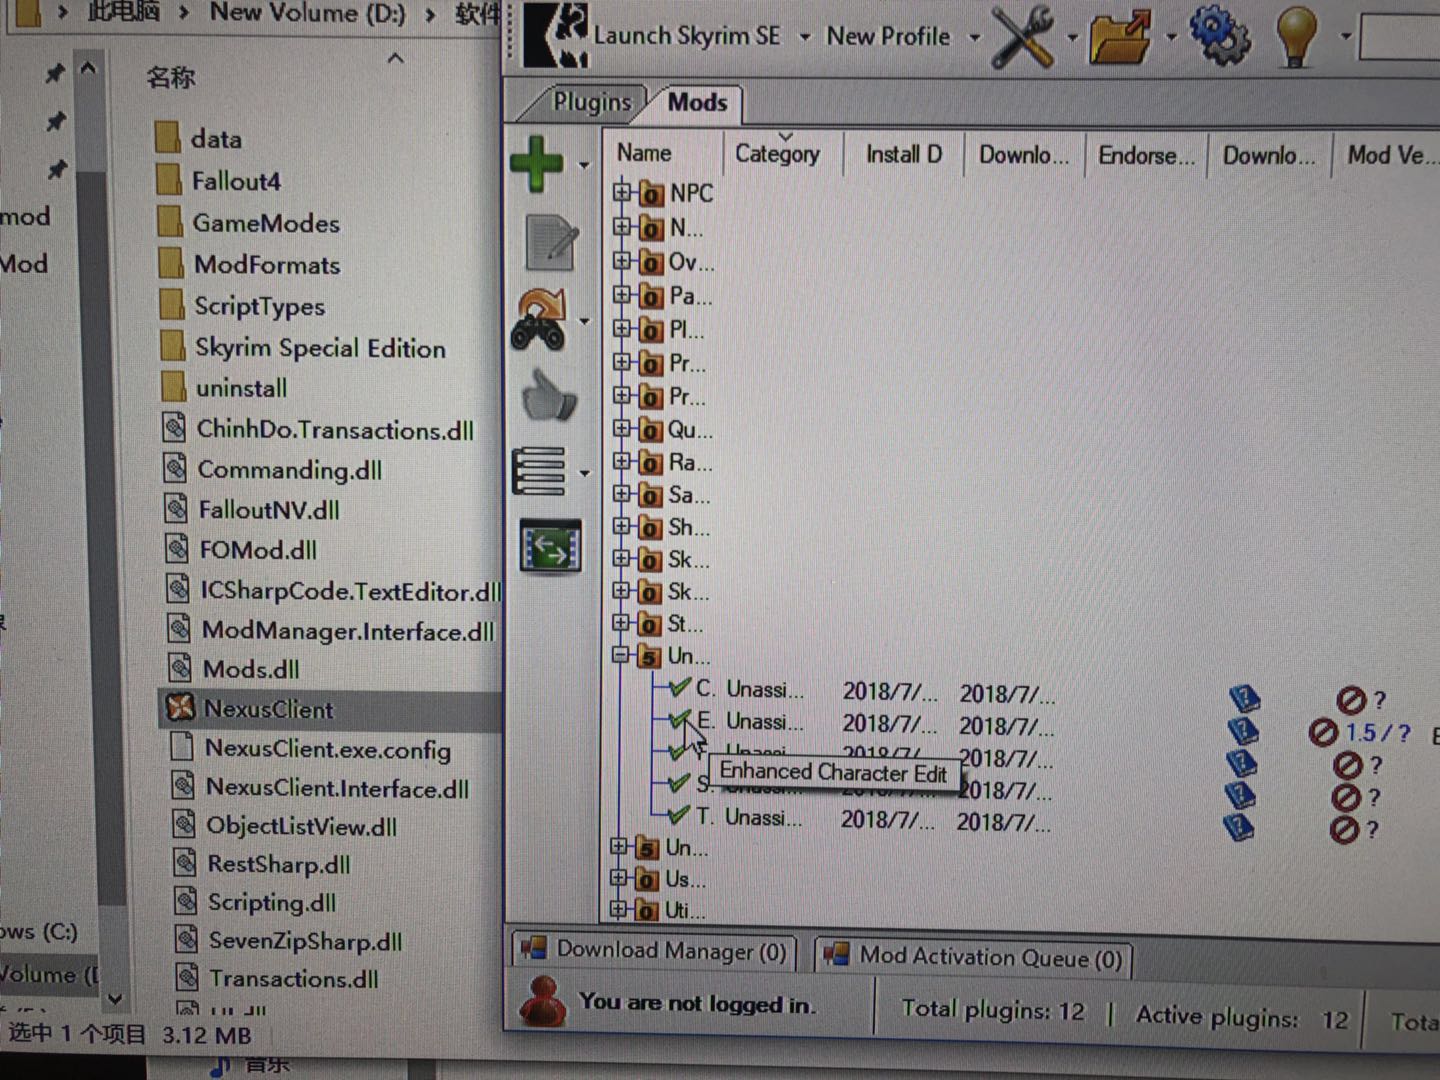The height and width of the screenshot is (1080, 1440).
Task: Collapse the Un... category with 5 mods
Action: (x=621, y=655)
